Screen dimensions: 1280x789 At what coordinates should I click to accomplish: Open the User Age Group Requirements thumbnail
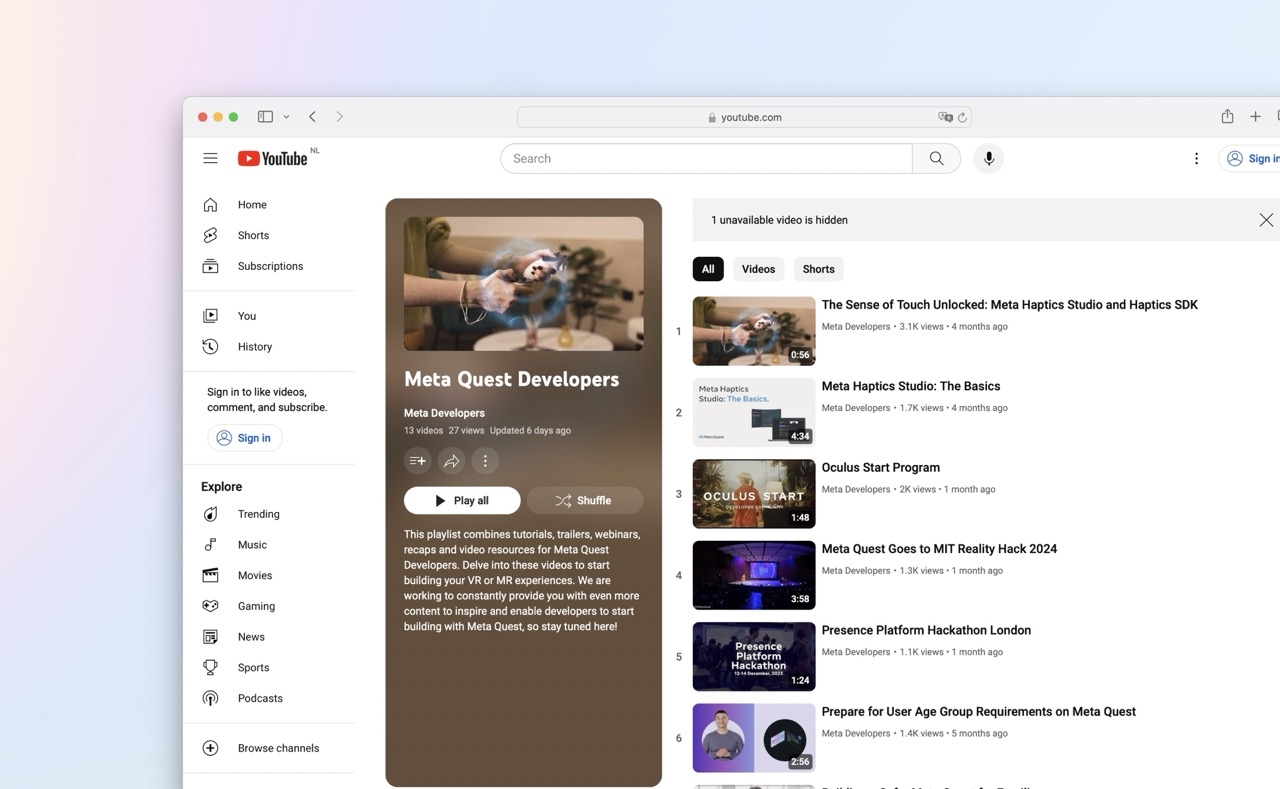pos(754,738)
